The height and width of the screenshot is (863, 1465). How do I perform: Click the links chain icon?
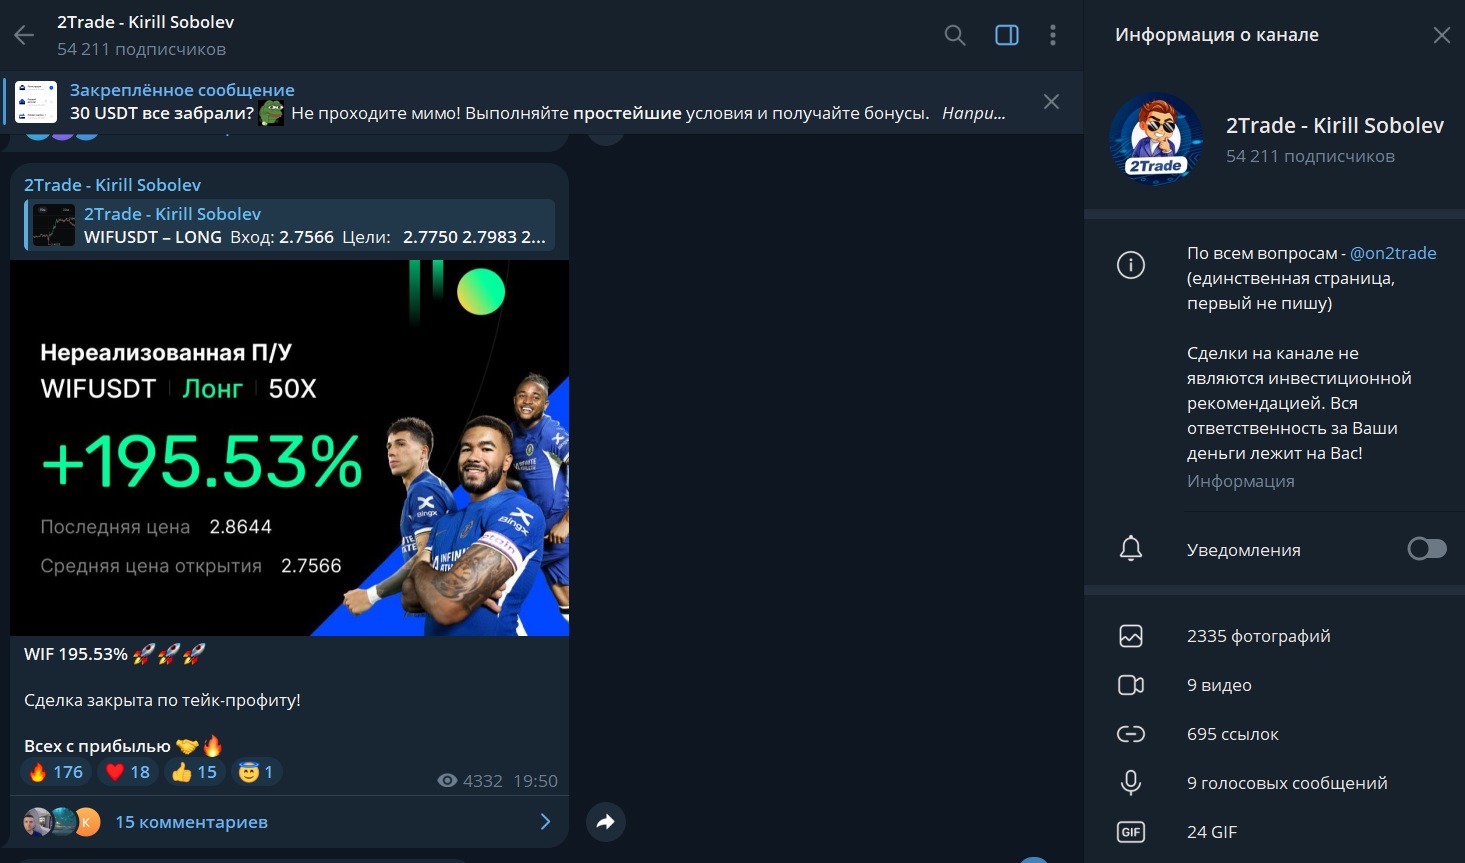(1131, 734)
